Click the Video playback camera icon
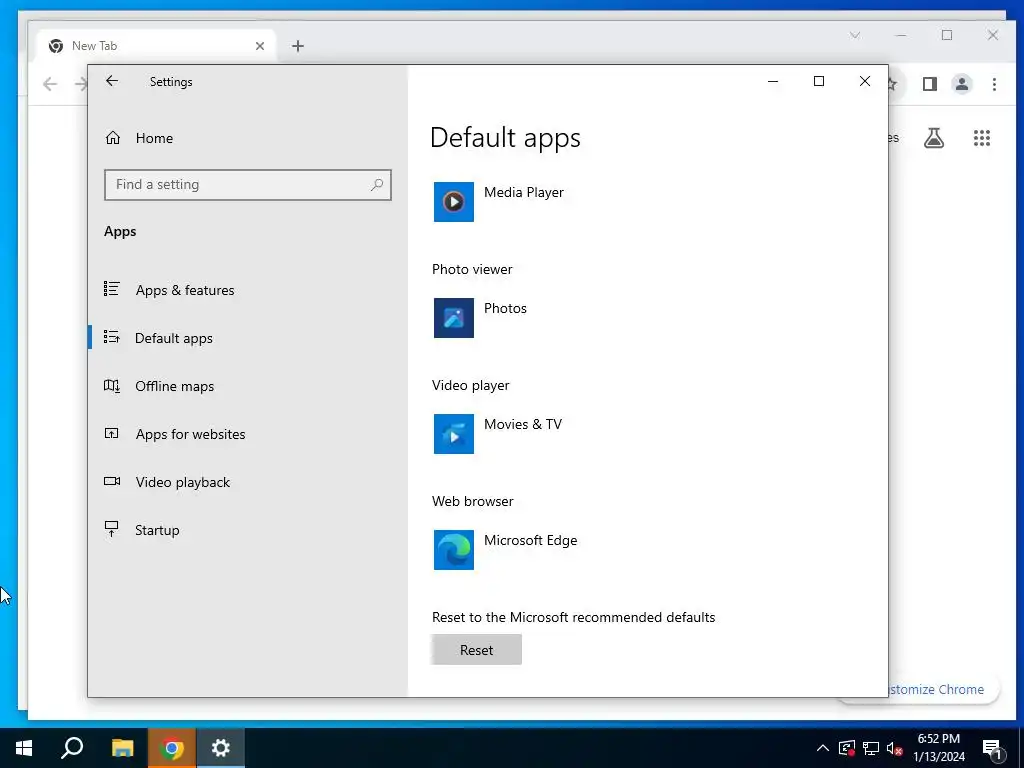The image size is (1024, 768). [112, 481]
